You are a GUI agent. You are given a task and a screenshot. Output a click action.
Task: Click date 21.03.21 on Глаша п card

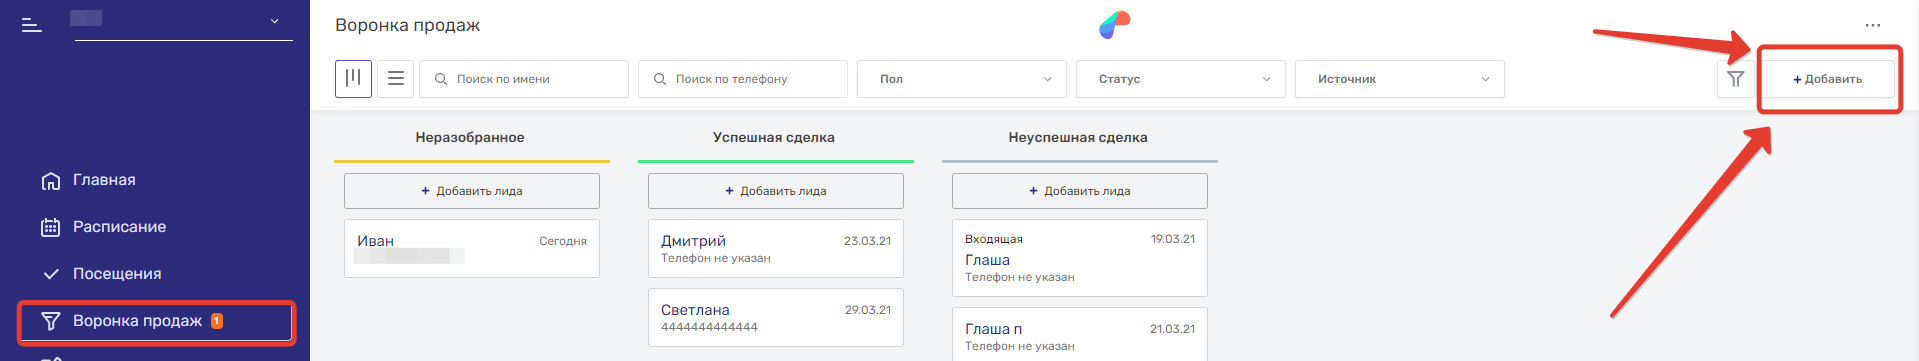pos(1172,329)
